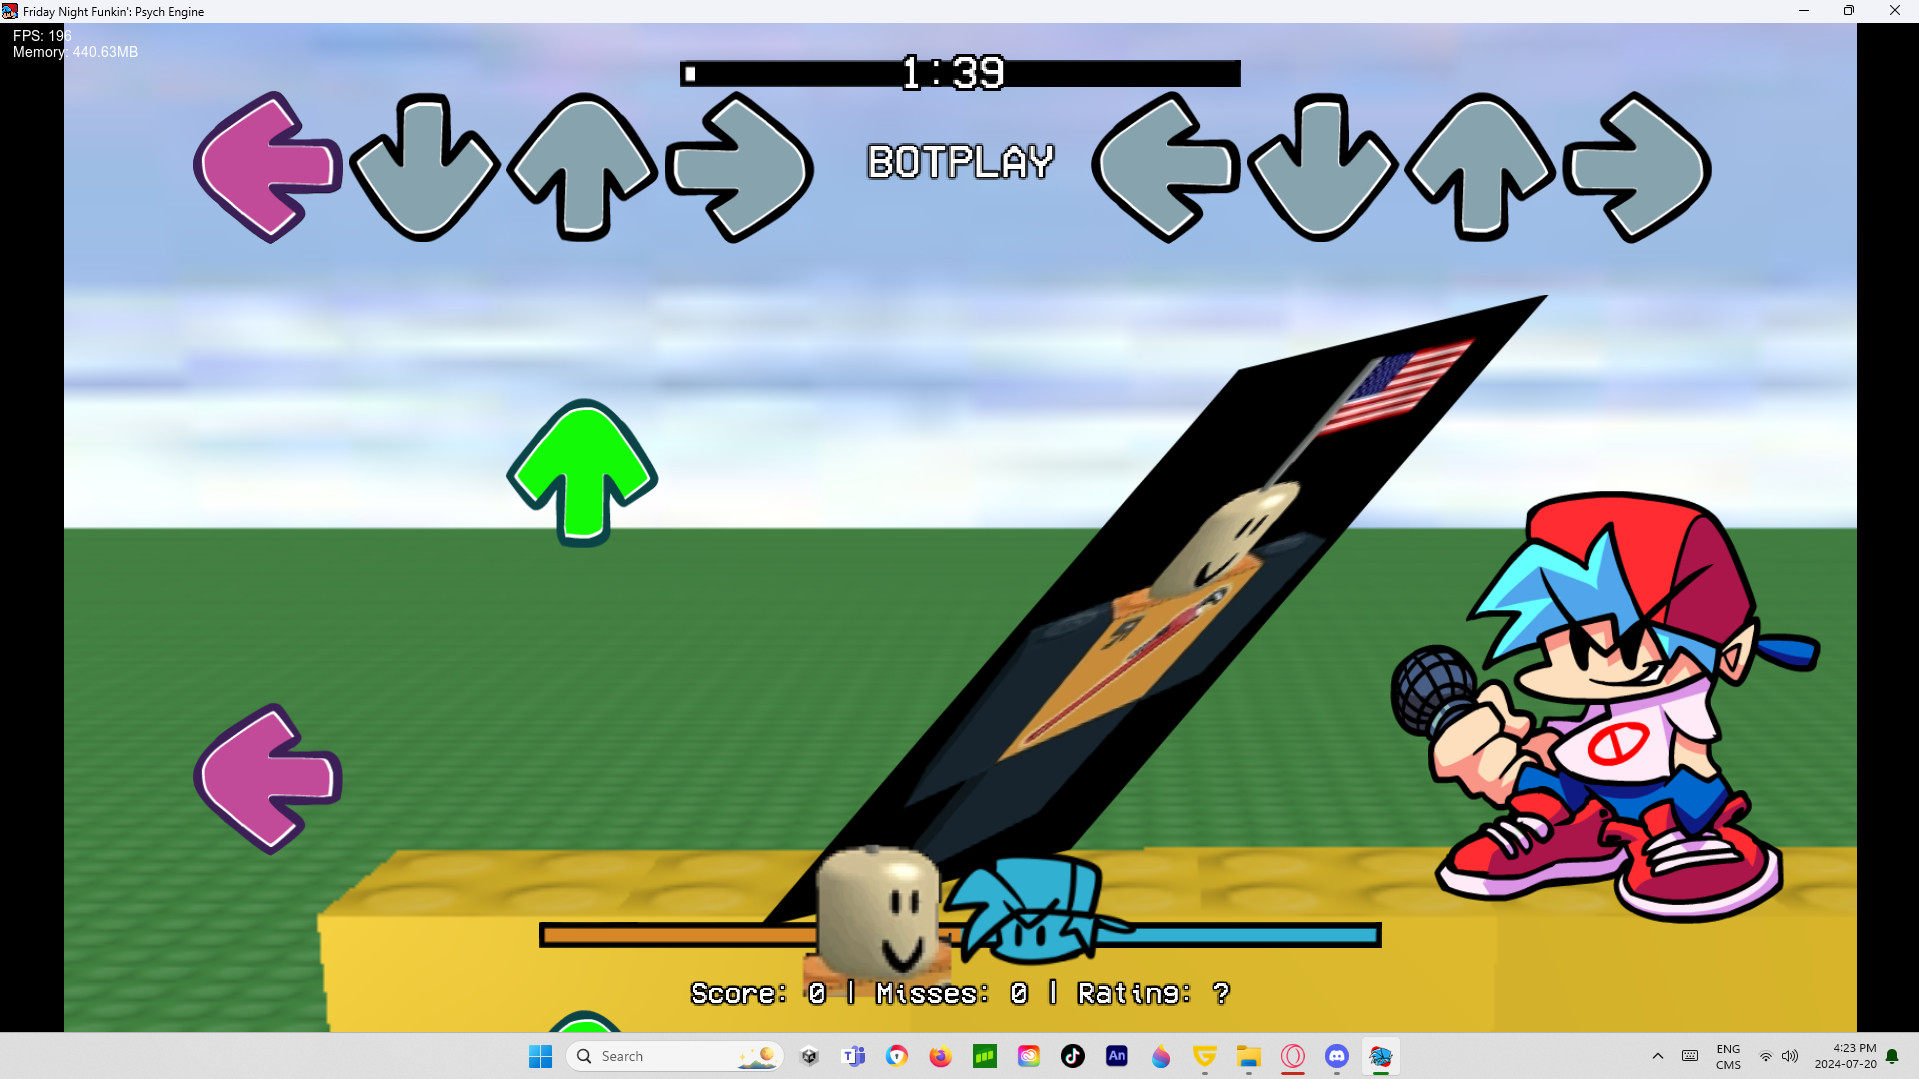Click the touch keyboard tray icon
This screenshot has width=1919, height=1079.
pos(1690,1056)
